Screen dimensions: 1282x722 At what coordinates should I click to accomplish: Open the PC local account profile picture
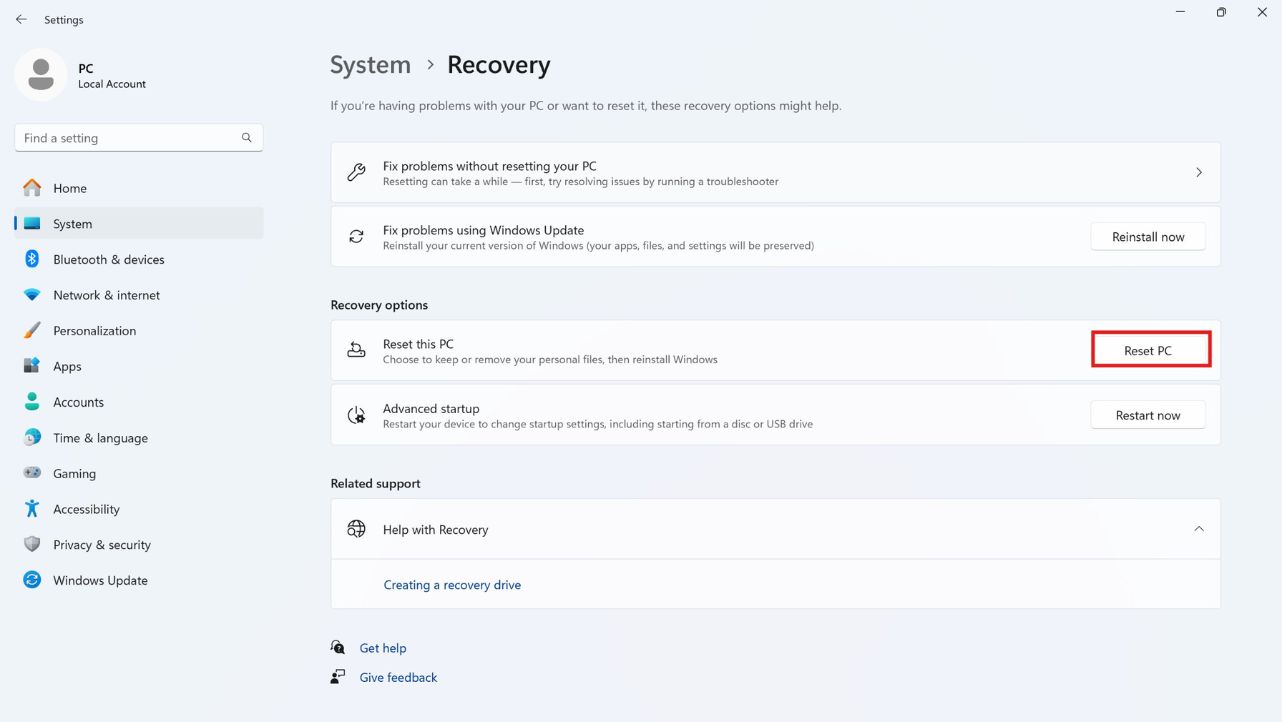[41, 75]
